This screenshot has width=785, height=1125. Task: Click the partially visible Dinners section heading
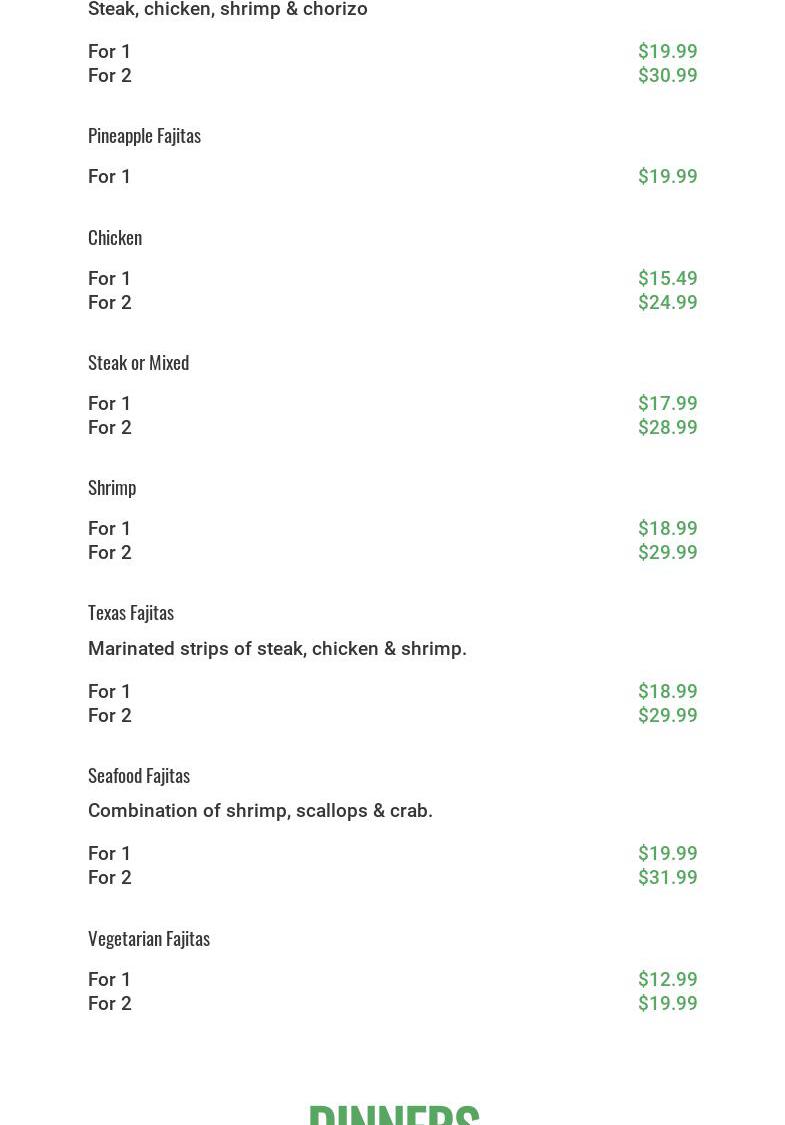(x=393, y=1112)
